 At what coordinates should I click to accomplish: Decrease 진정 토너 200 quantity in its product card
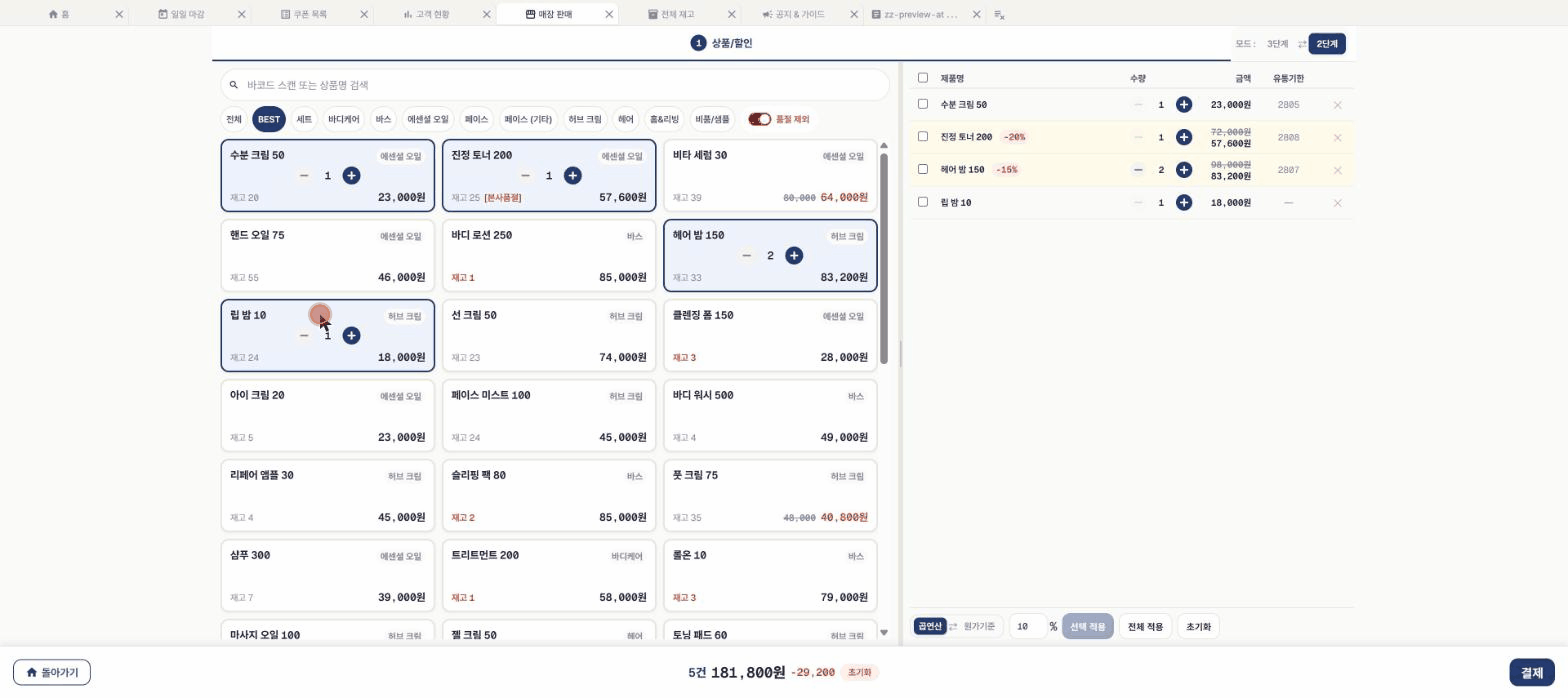pyautogui.click(x=525, y=176)
